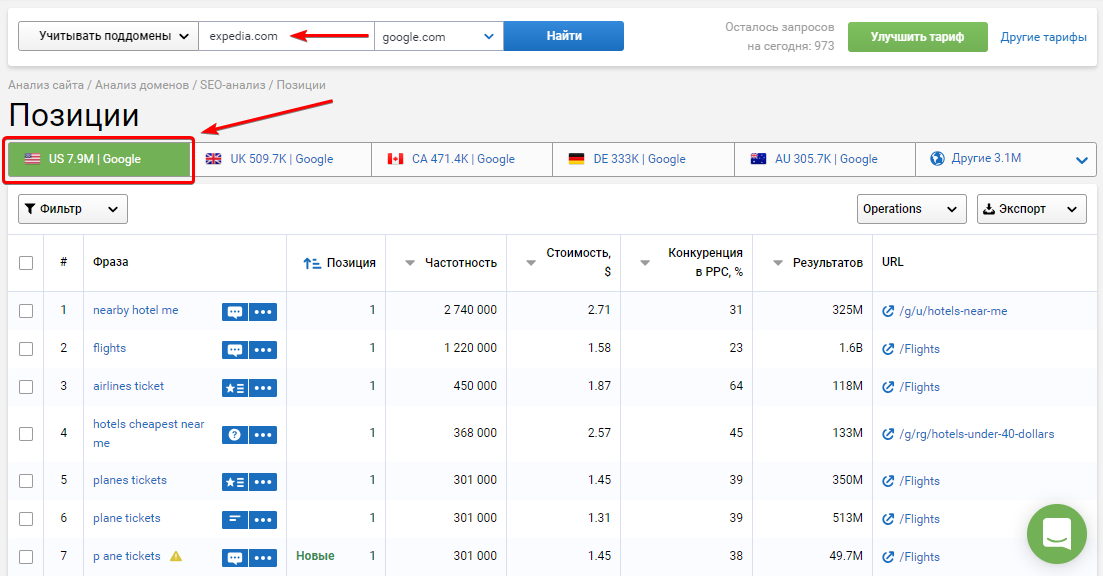This screenshot has height=576, width=1103.
Task: Open the /g/u/hotels-near-me URL link
Action: [x=953, y=311]
